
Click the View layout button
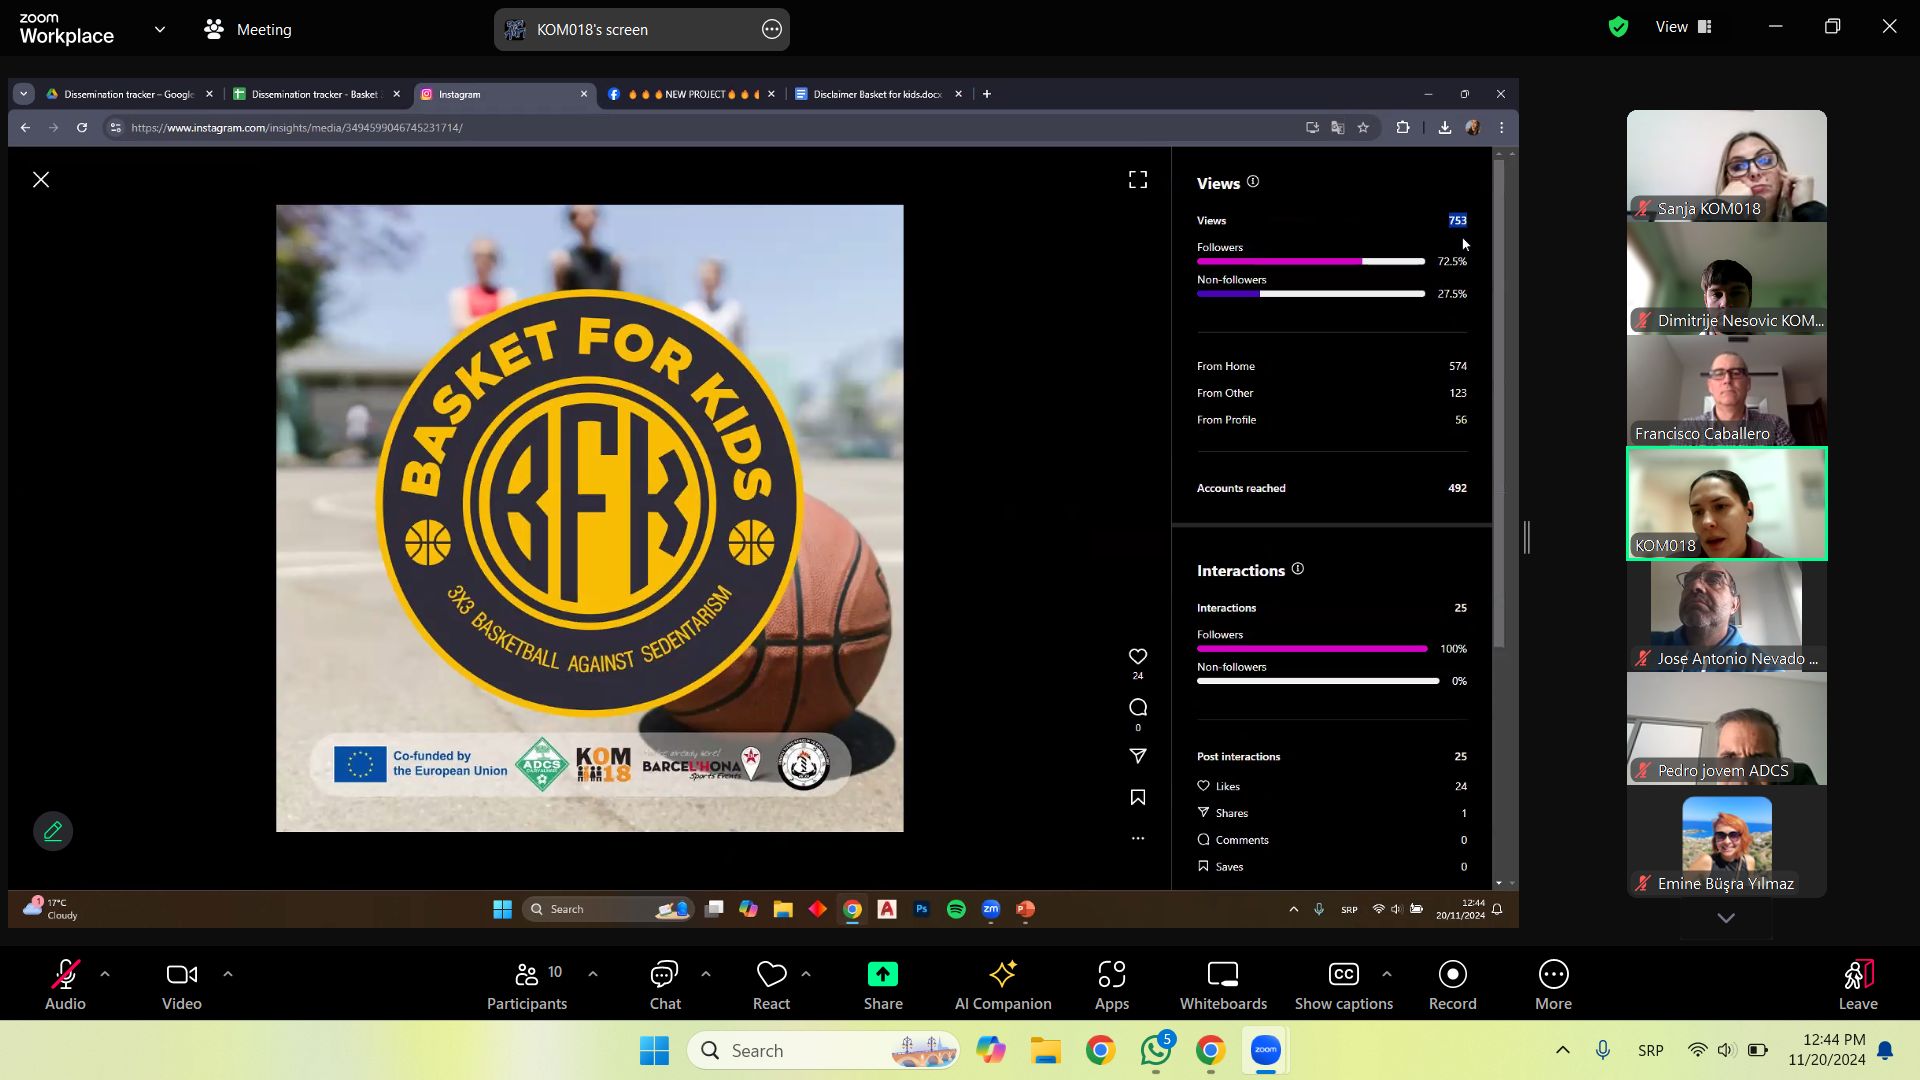(x=1684, y=27)
